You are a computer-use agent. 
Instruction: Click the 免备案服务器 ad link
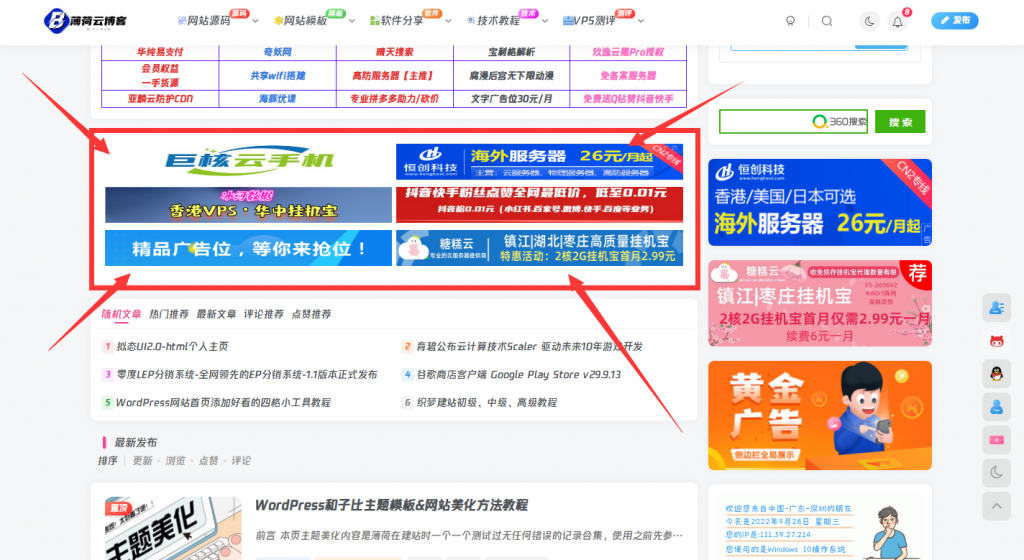click(628, 75)
